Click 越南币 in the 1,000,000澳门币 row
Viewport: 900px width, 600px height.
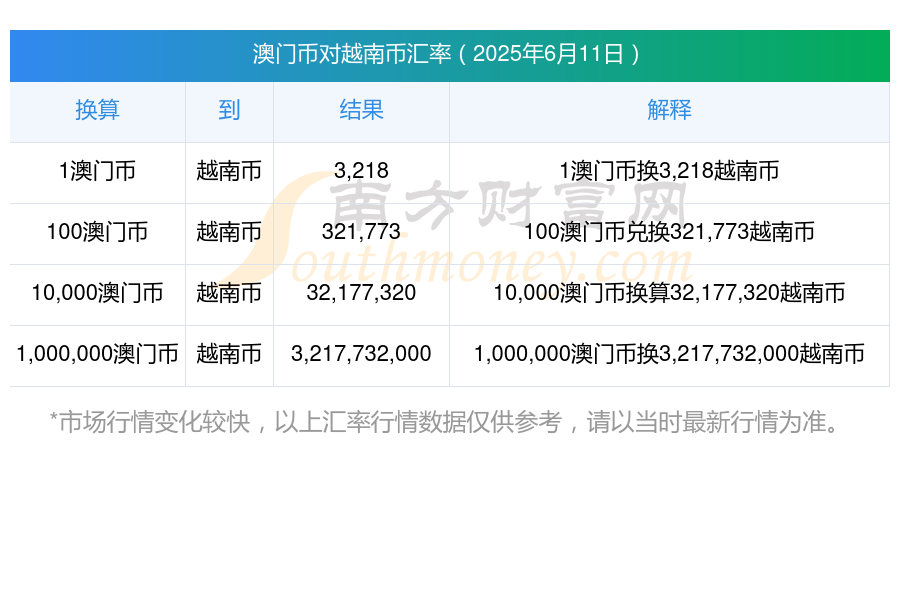click(229, 354)
